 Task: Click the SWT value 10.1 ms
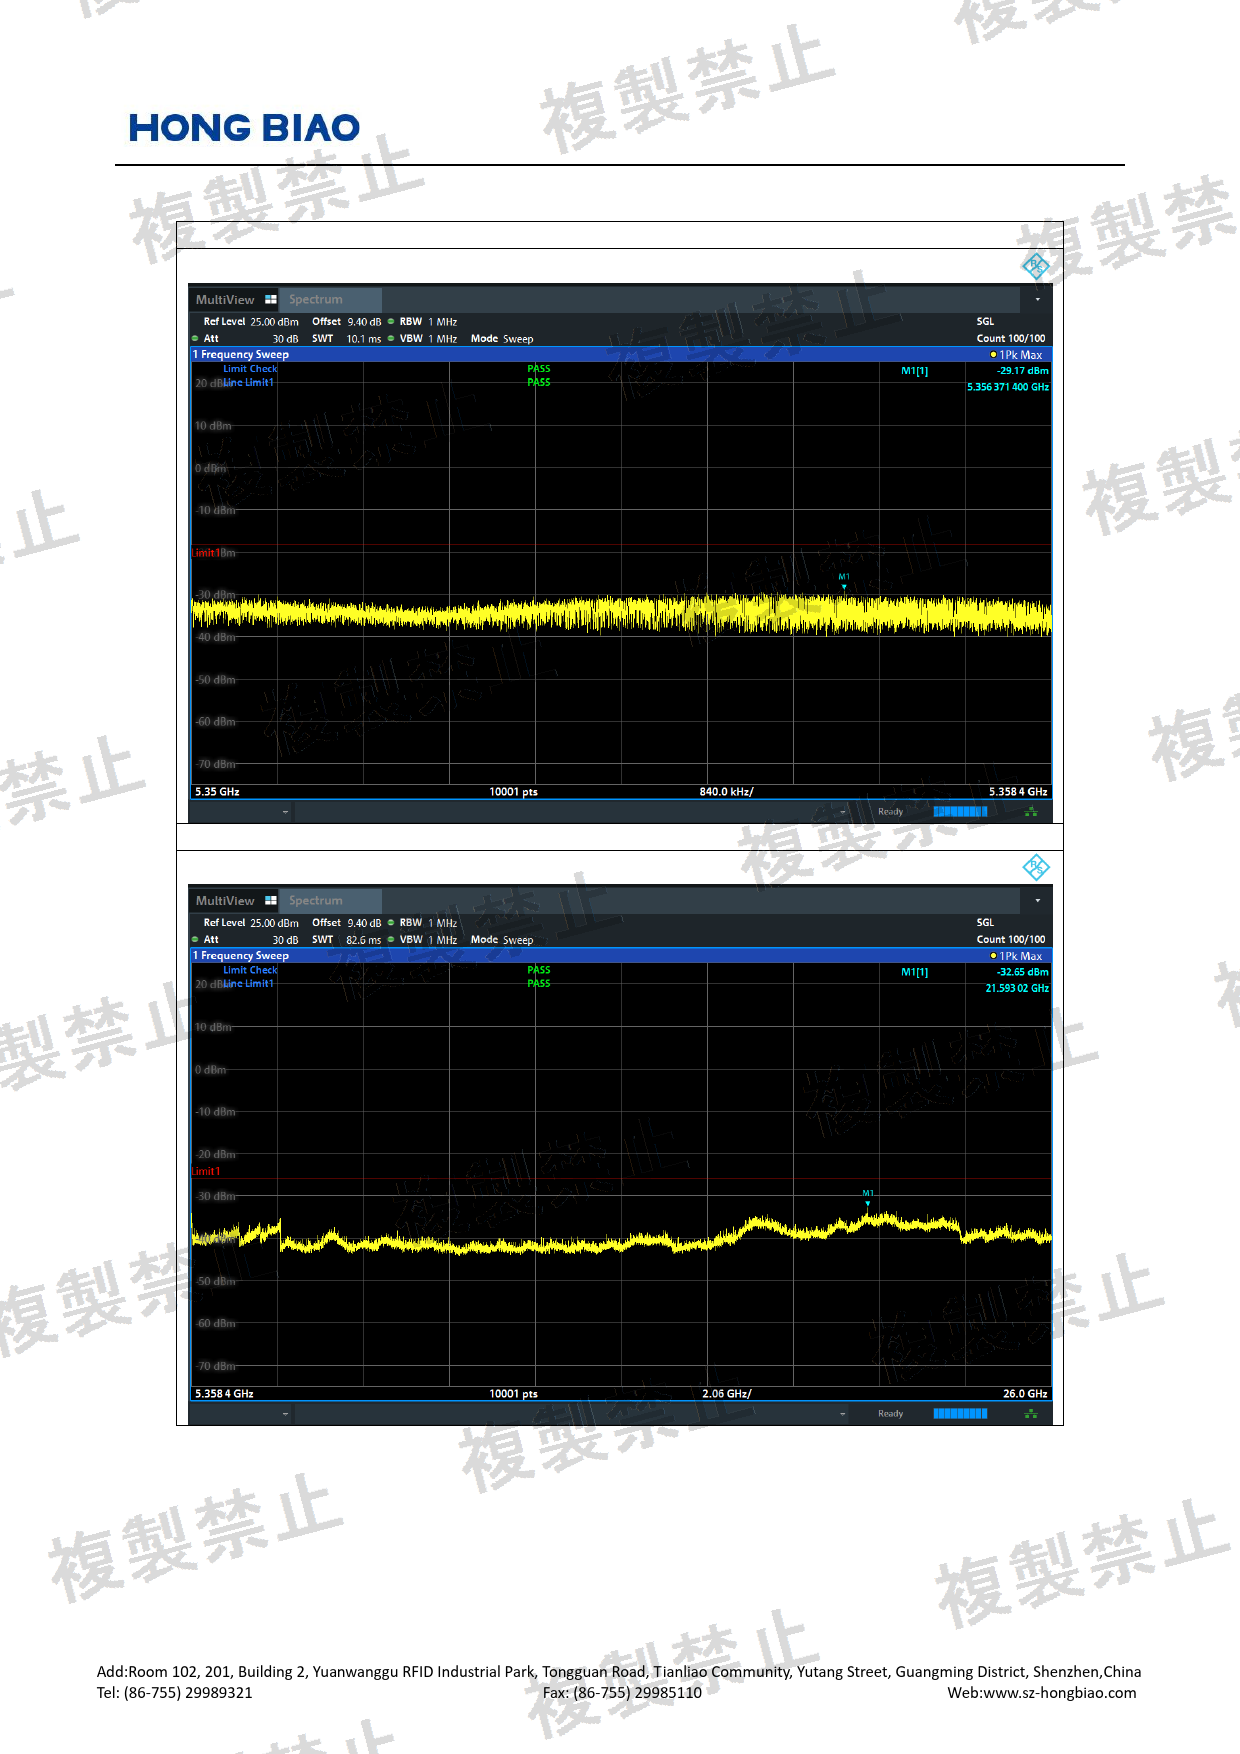pos(364,339)
